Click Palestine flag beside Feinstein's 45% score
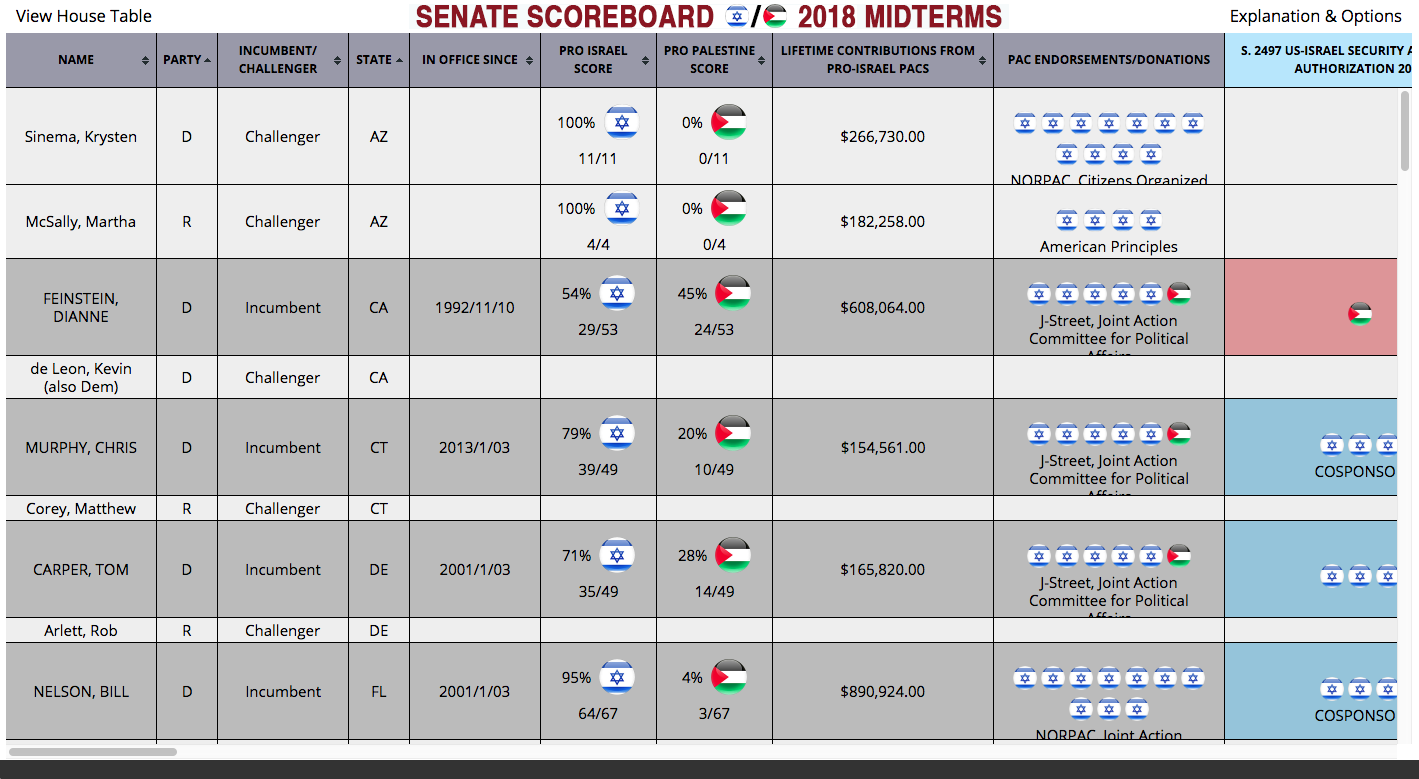Viewport: 1419px width, 779px height. click(733, 293)
